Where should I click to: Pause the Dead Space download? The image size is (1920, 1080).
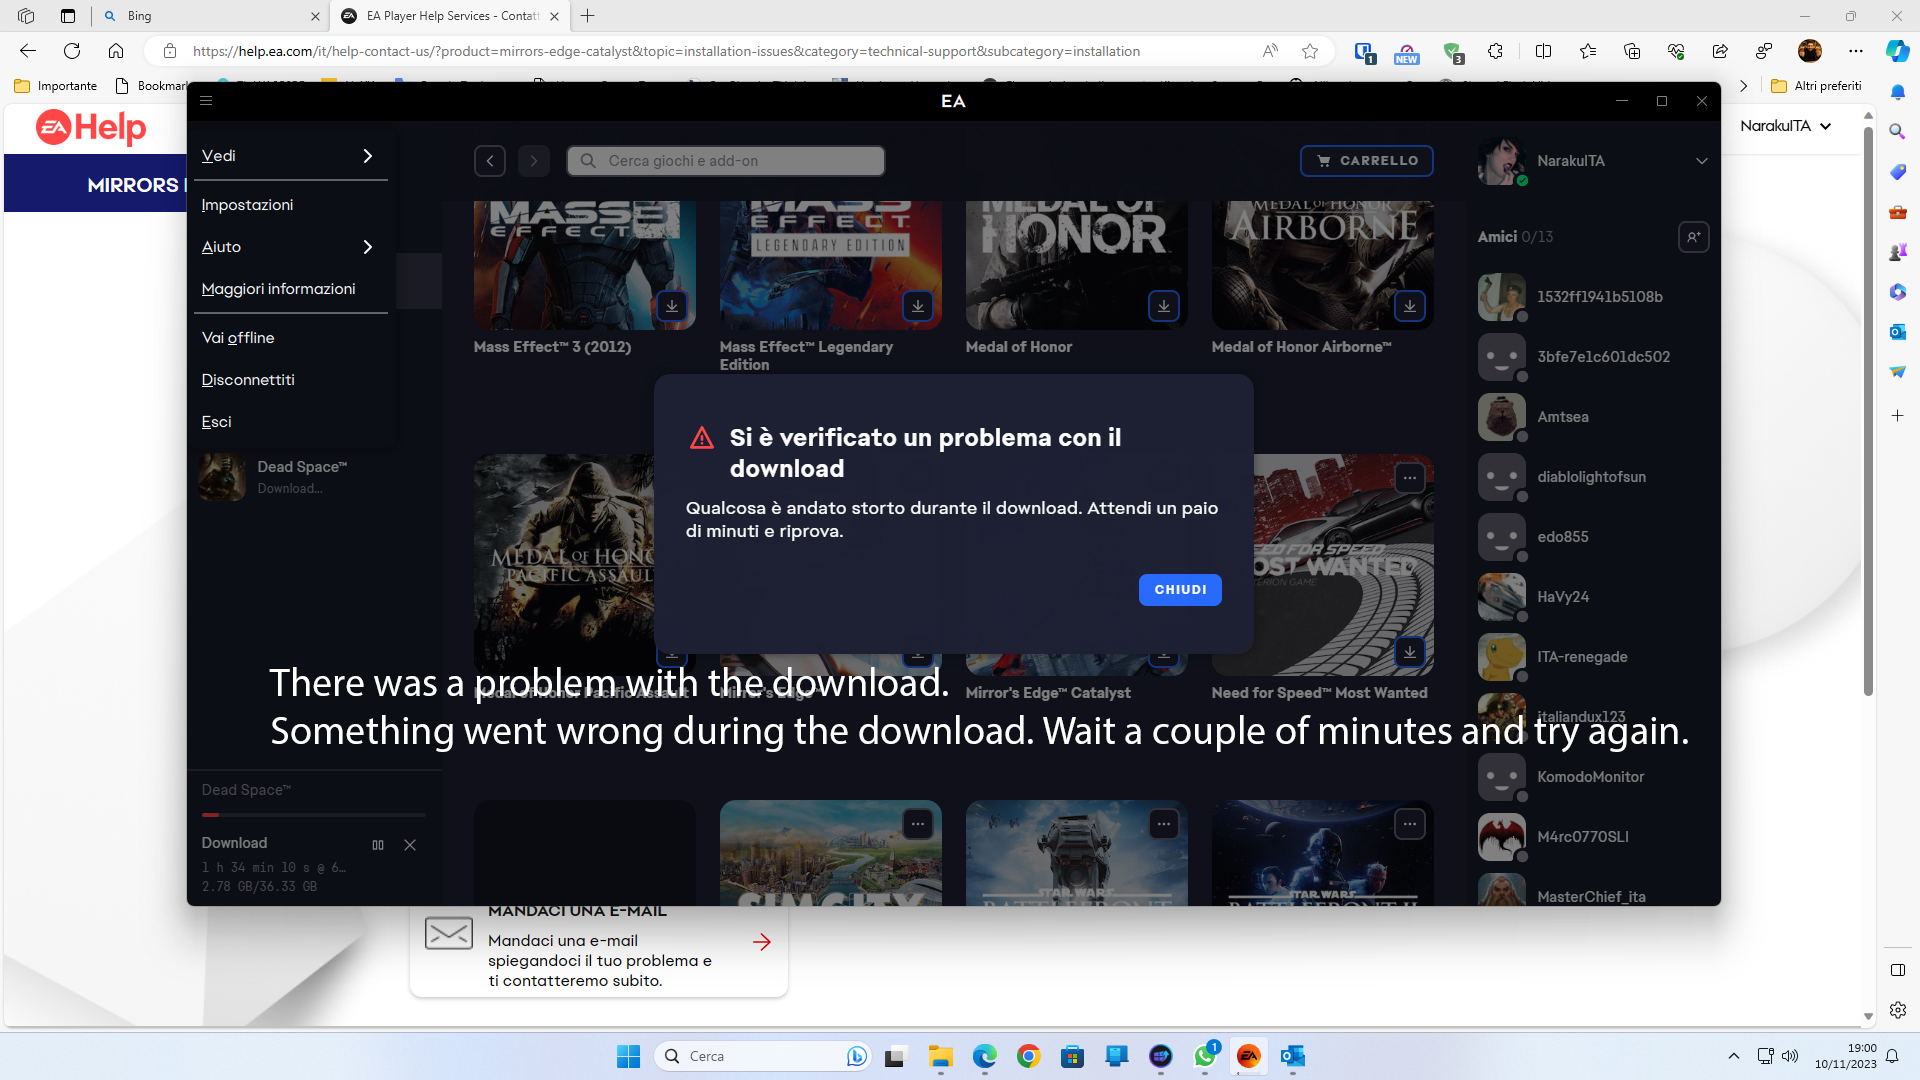(x=378, y=845)
